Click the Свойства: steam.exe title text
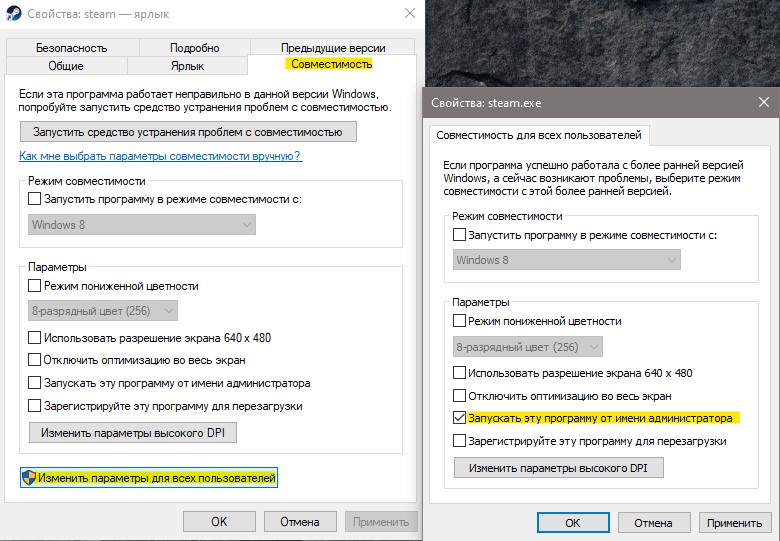780x541 pixels. click(486, 103)
